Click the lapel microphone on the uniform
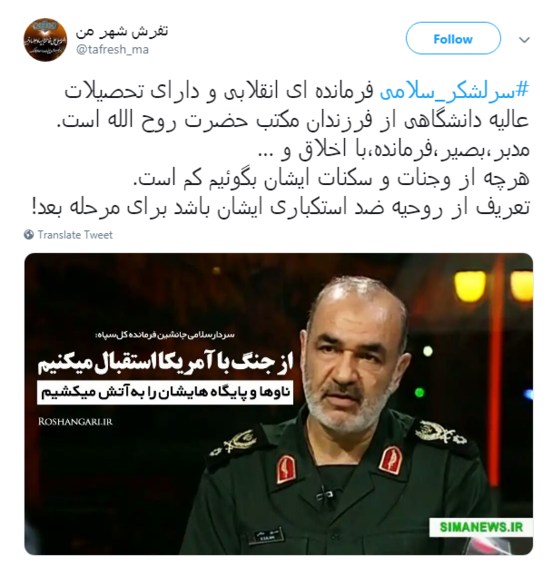Image resolution: width=552 pixels, height=566 pixels. [x=325, y=495]
